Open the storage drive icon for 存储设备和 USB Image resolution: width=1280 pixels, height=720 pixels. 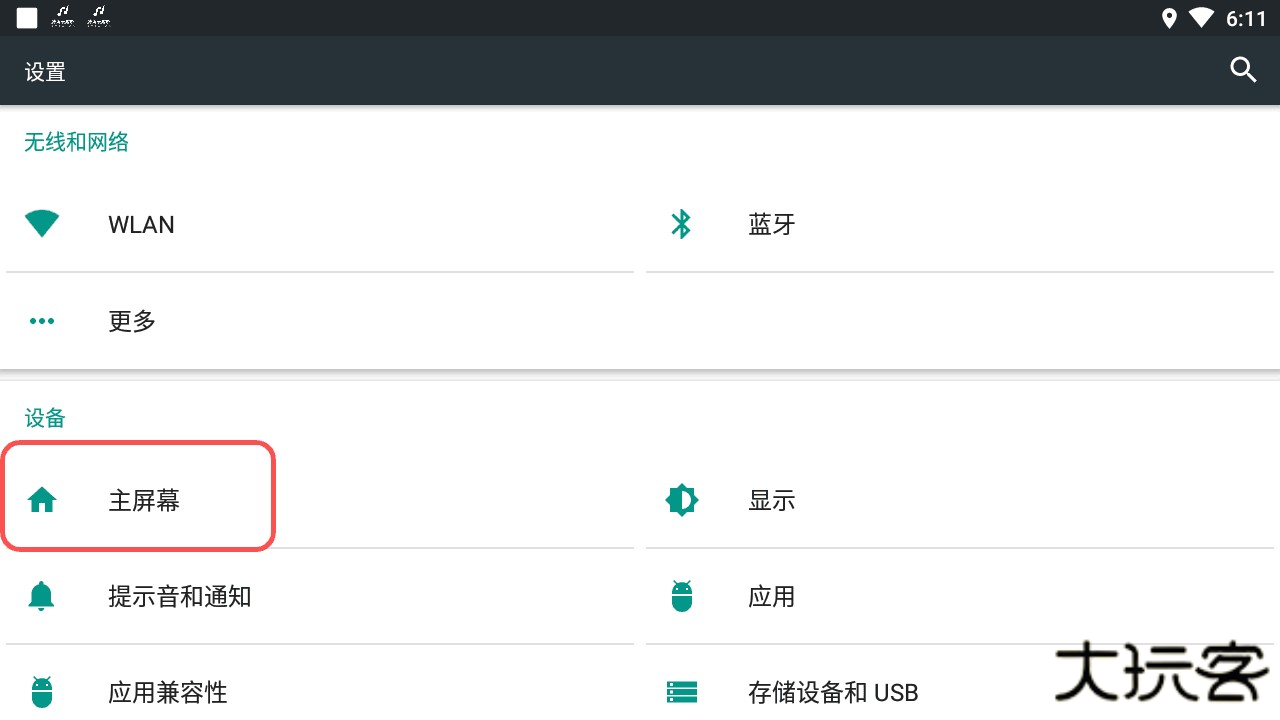point(681,692)
